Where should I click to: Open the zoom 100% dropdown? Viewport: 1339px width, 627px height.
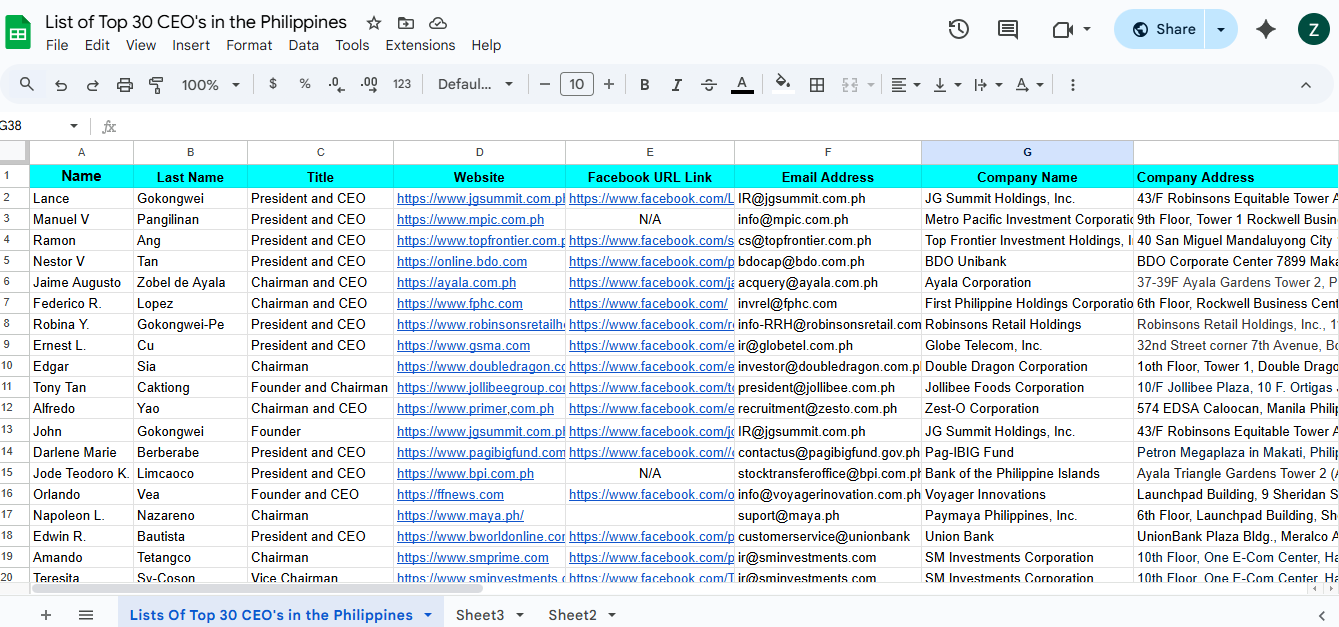pyautogui.click(x=210, y=85)
